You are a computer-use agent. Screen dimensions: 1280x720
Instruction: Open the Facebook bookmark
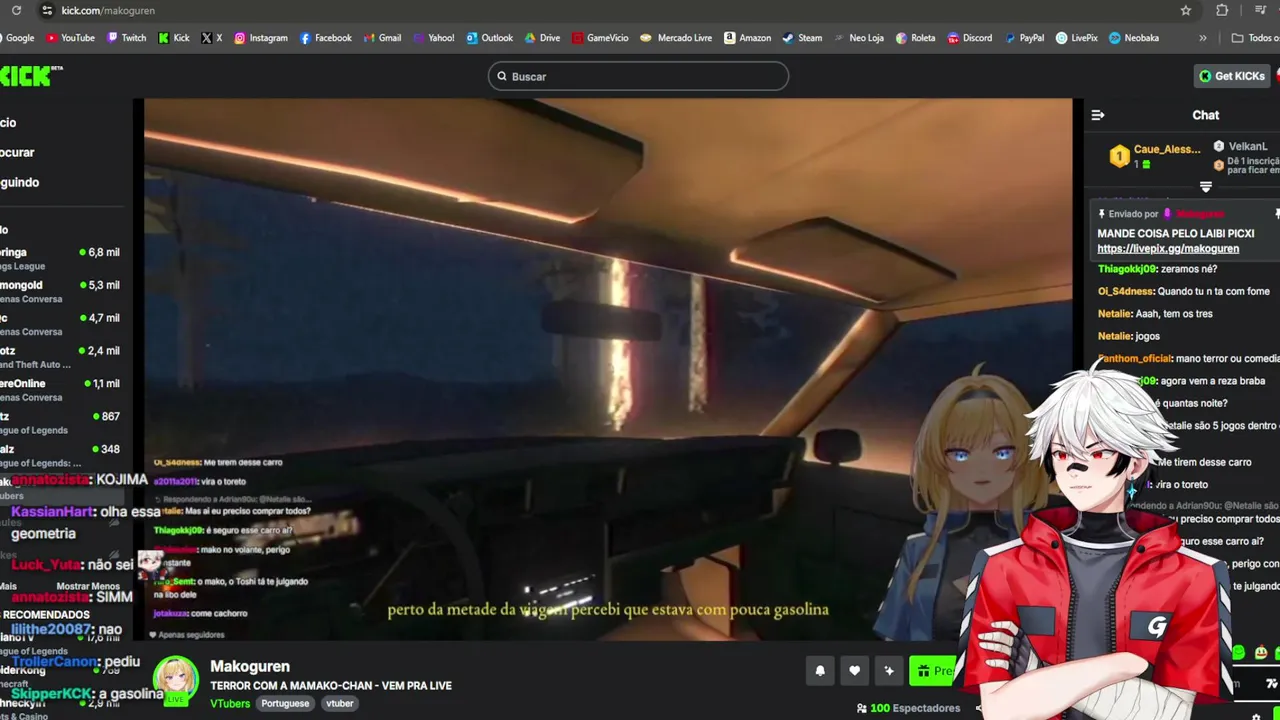coord(325,38)
